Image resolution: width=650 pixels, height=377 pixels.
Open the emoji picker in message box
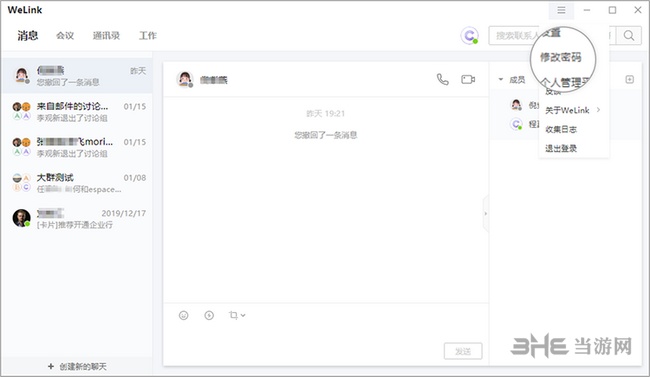pyautogui.click(x=184, y=316)
